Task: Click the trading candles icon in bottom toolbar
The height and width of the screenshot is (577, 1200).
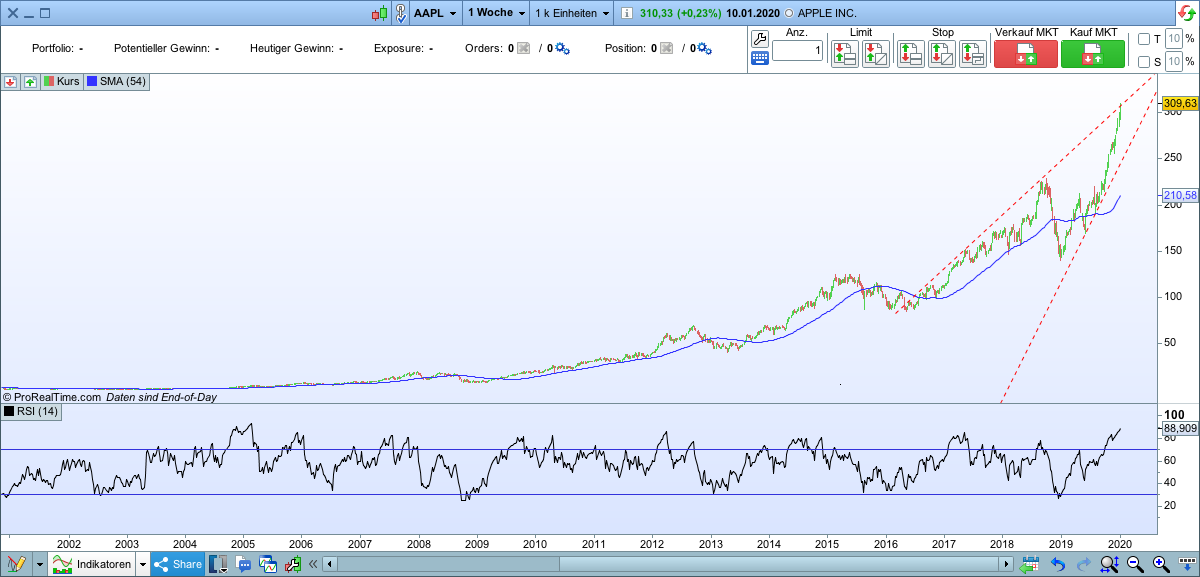Action: [292, 564]
